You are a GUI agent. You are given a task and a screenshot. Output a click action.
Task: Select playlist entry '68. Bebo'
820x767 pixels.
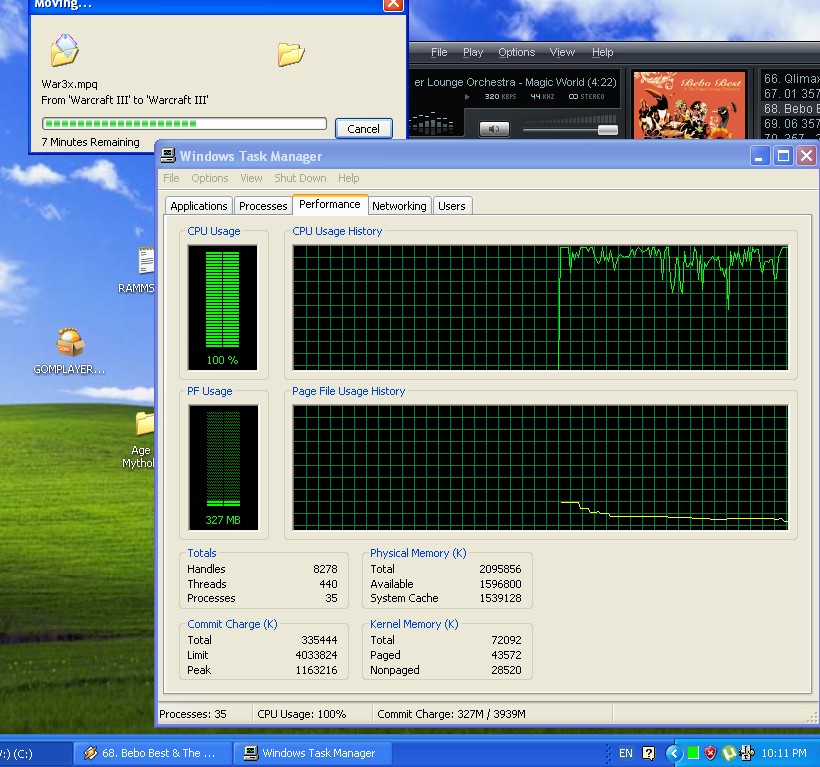point(791,109)
